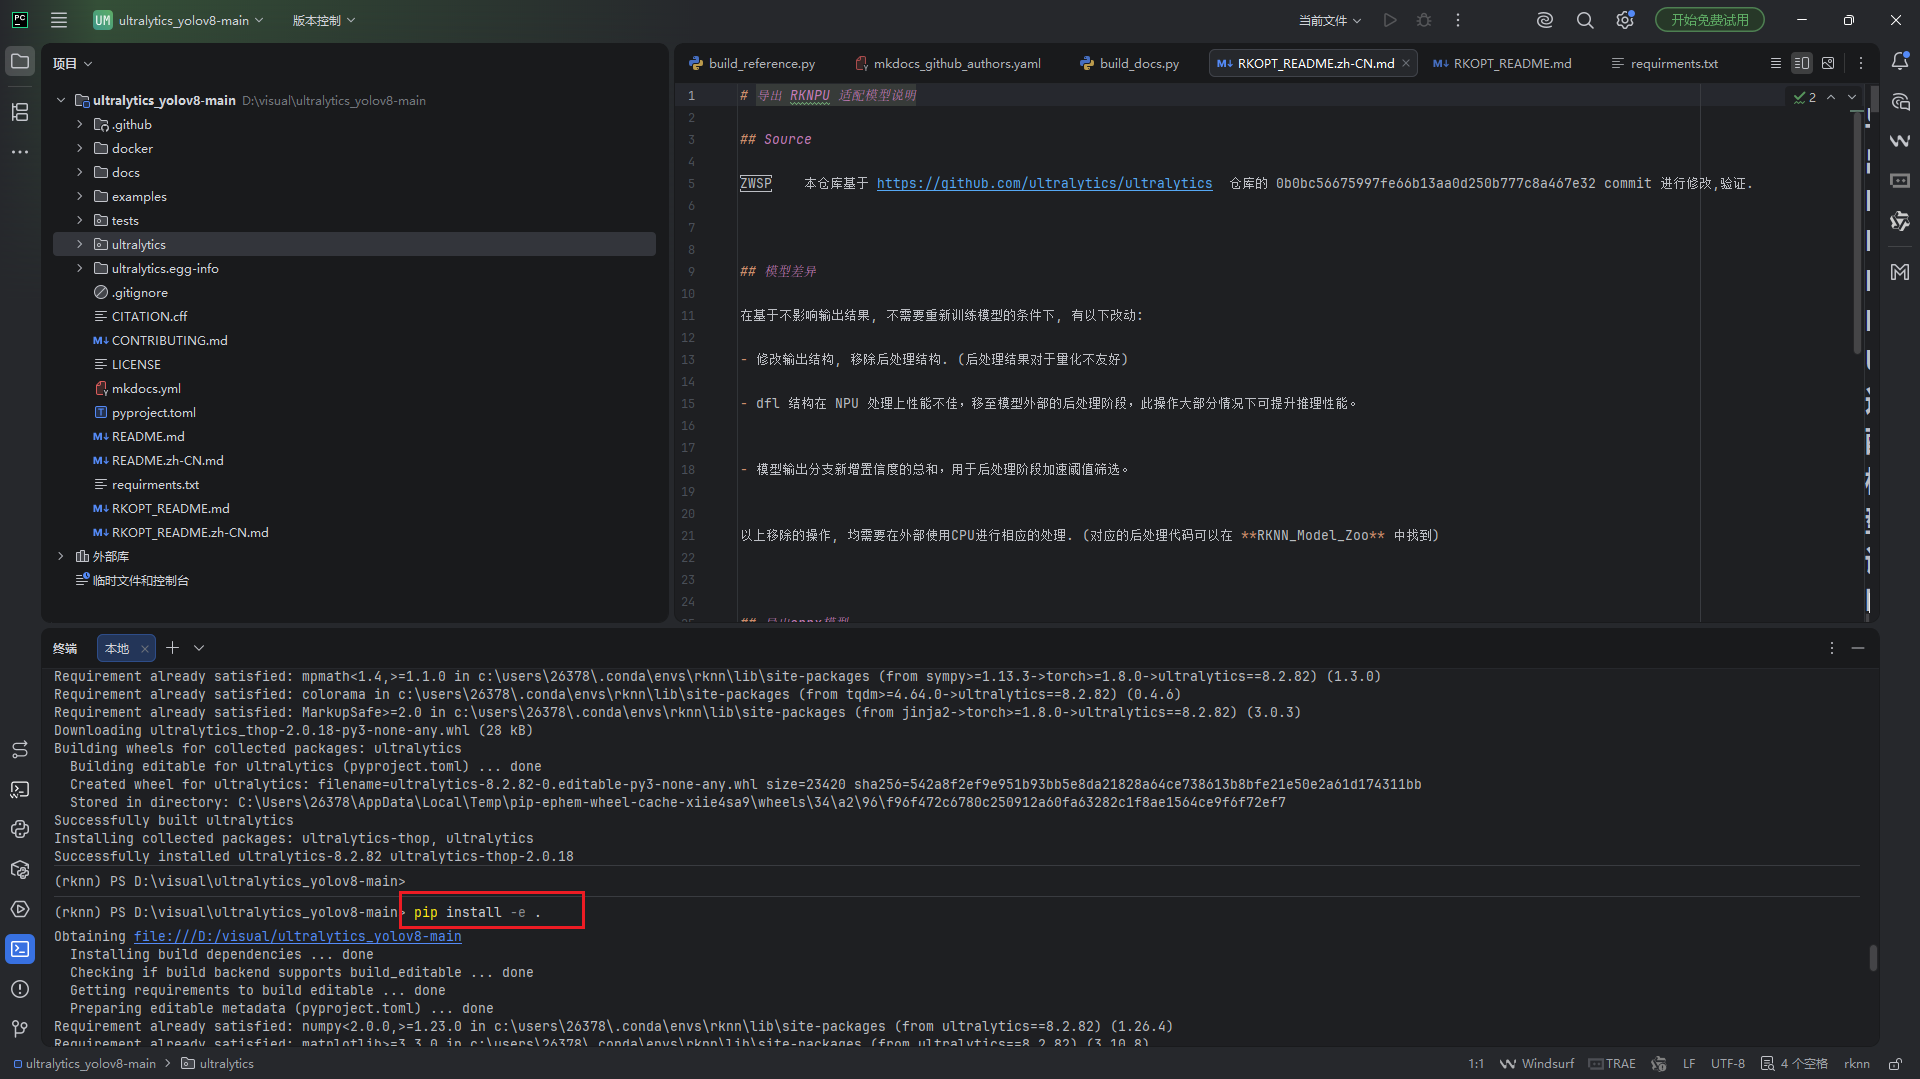Open the github.com/ultralytics link in editor
This screenshot has width=1920, height=1079.
tap(1044, 183)
